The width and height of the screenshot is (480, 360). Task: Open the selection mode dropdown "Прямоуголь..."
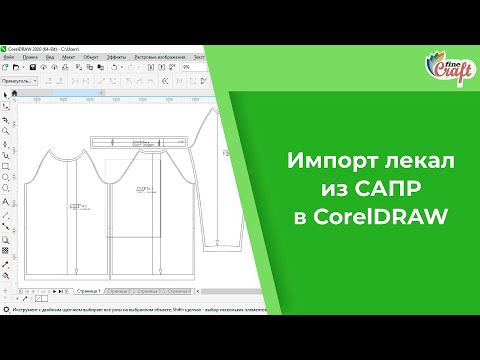click(x=19, y=81)
